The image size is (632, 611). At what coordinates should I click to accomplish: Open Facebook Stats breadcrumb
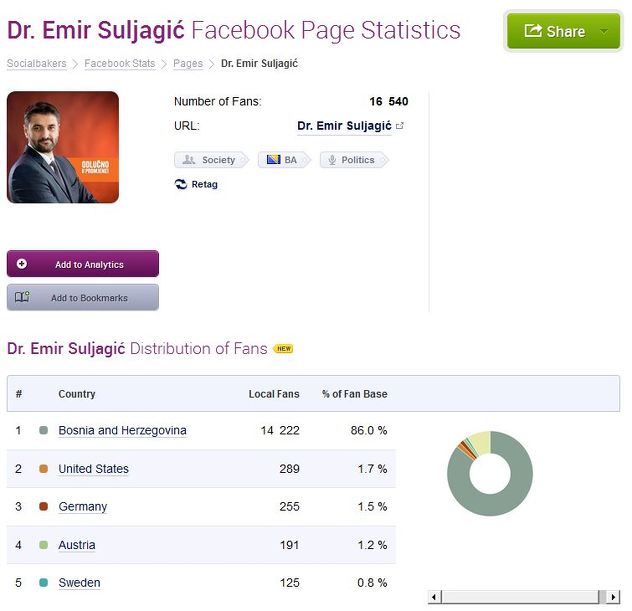(119, 64)
